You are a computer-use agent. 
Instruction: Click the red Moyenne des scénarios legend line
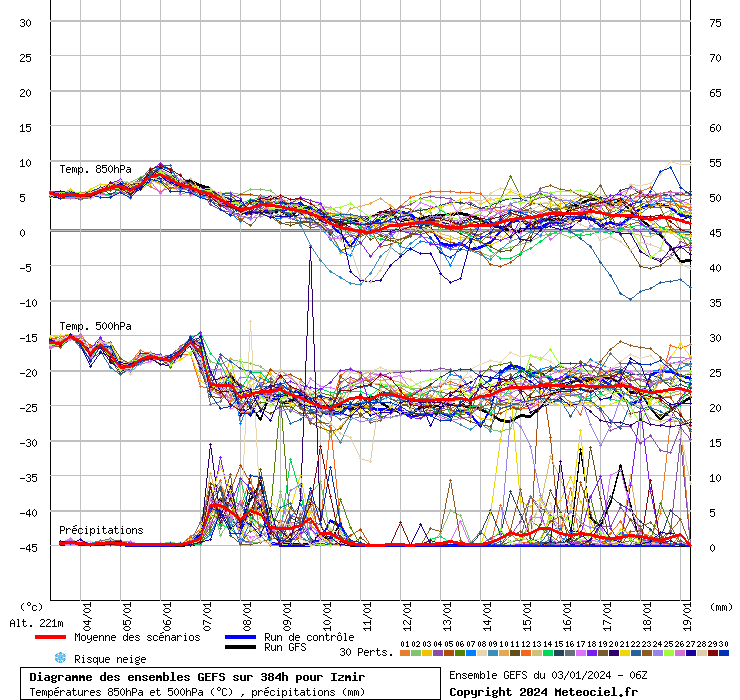(50, 637)
